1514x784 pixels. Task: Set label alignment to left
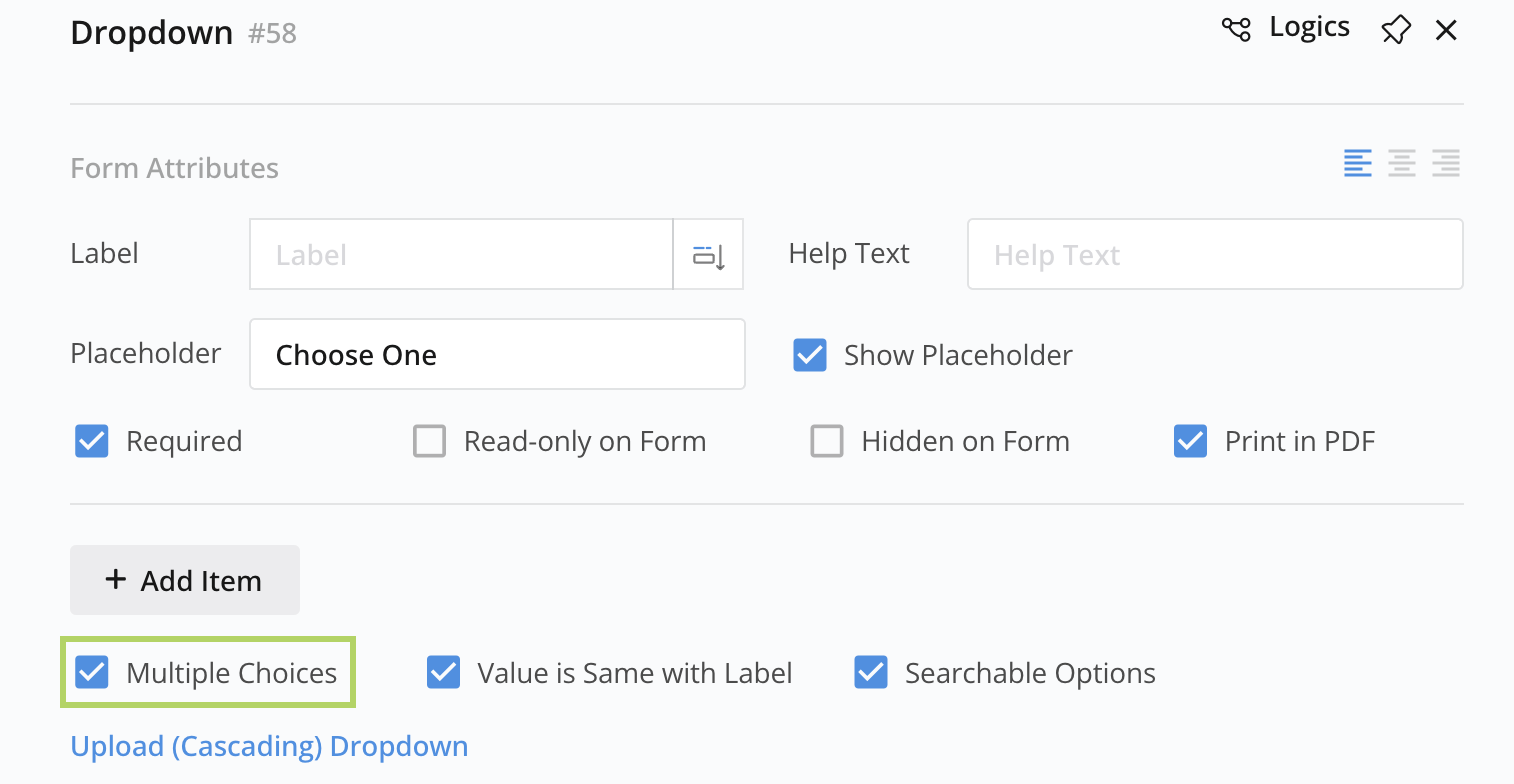1357,163
